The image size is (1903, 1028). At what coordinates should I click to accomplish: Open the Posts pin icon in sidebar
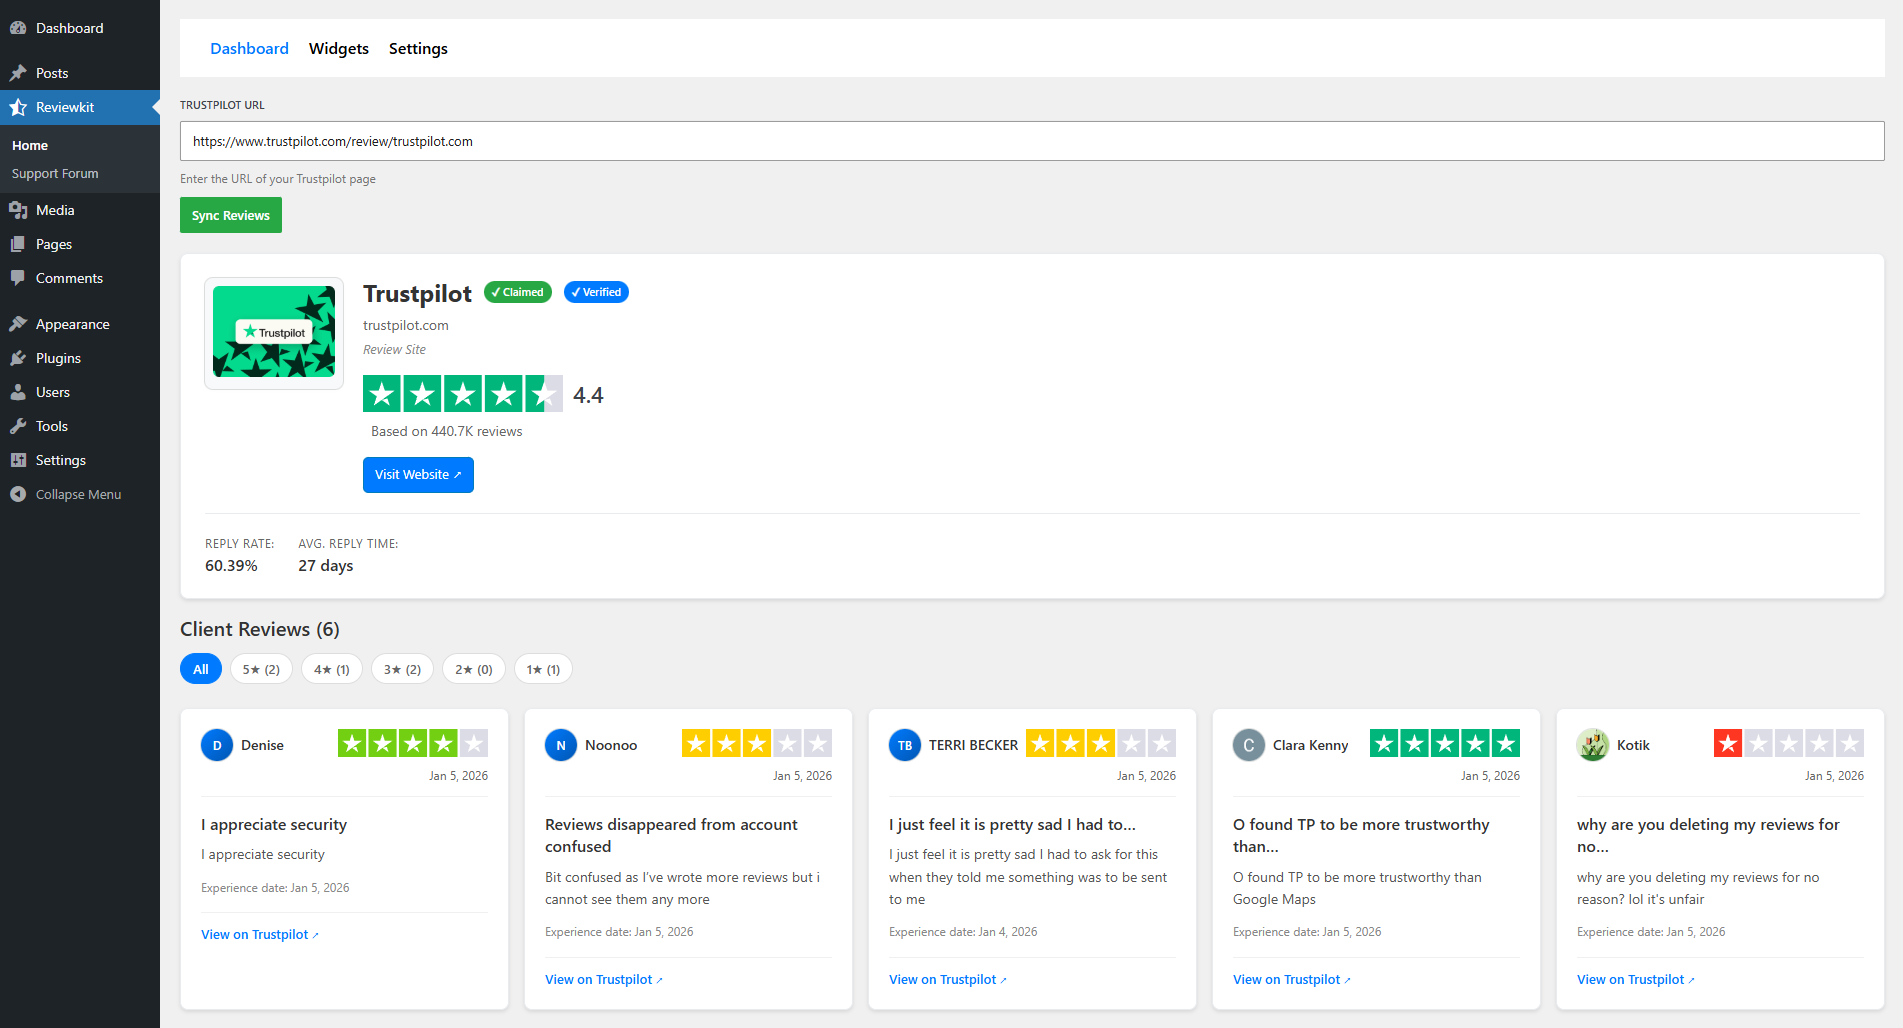pyautogui.click(x=18, y=73)
